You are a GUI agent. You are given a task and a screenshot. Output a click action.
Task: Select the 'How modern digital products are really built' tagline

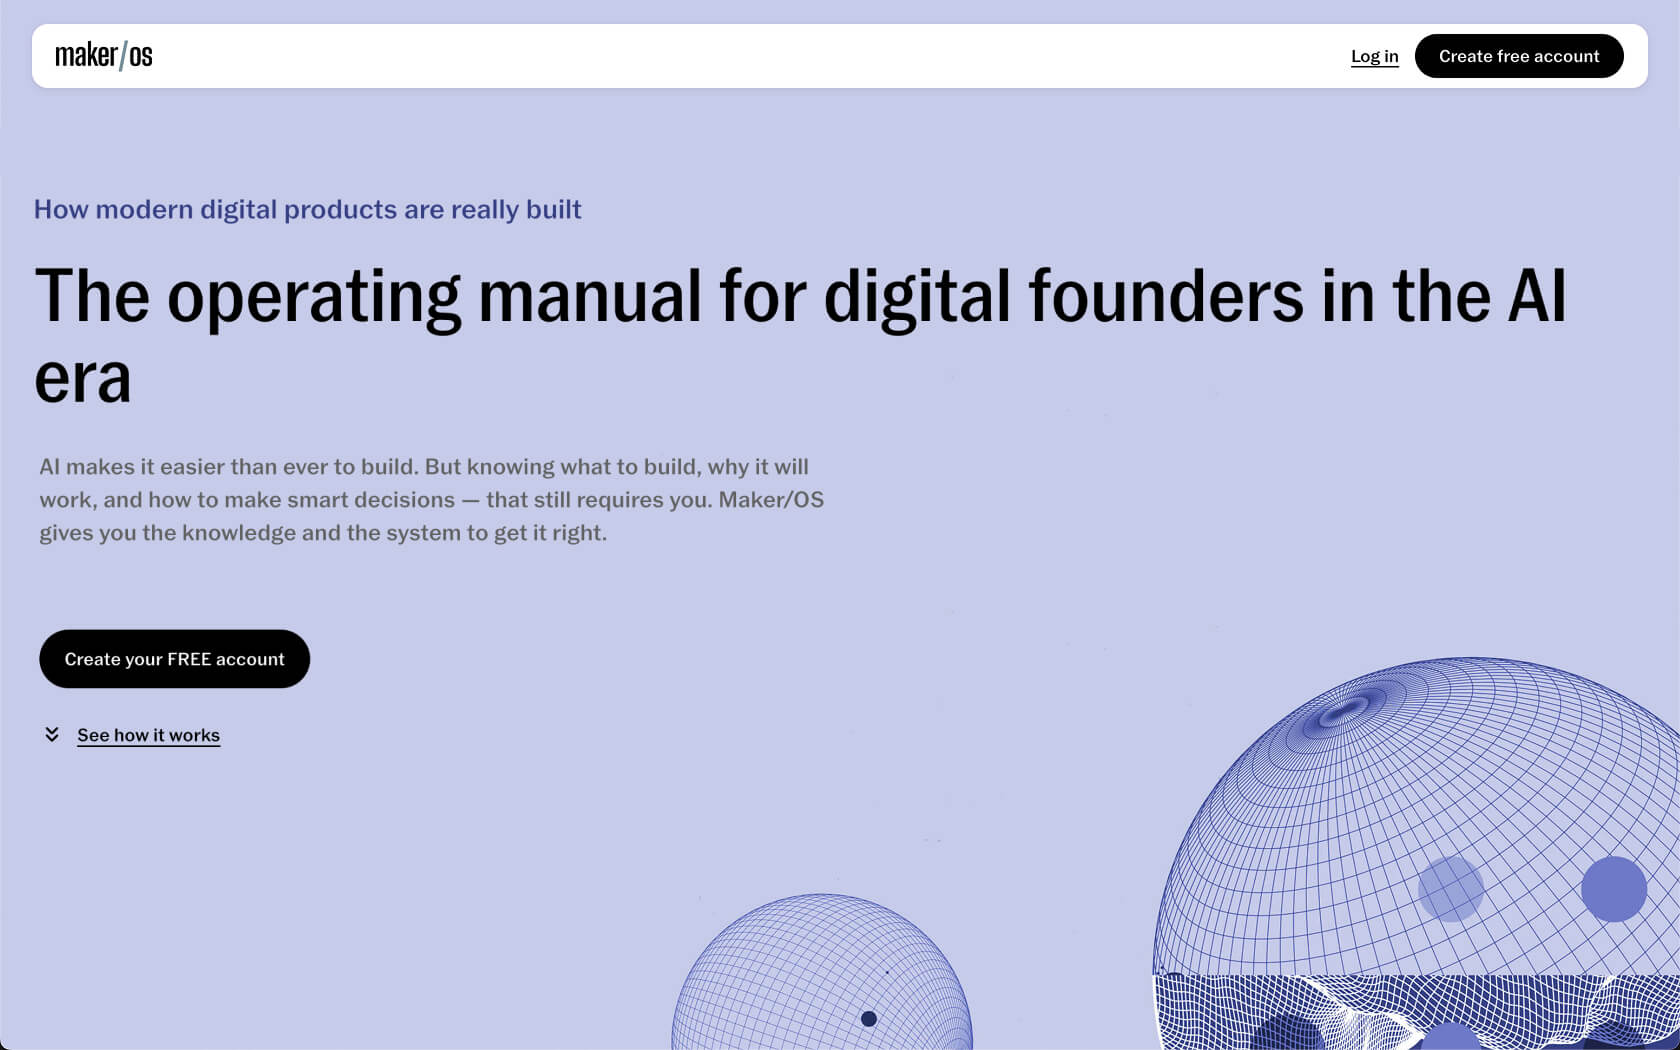pyautogui.click(x=308, y=209)
